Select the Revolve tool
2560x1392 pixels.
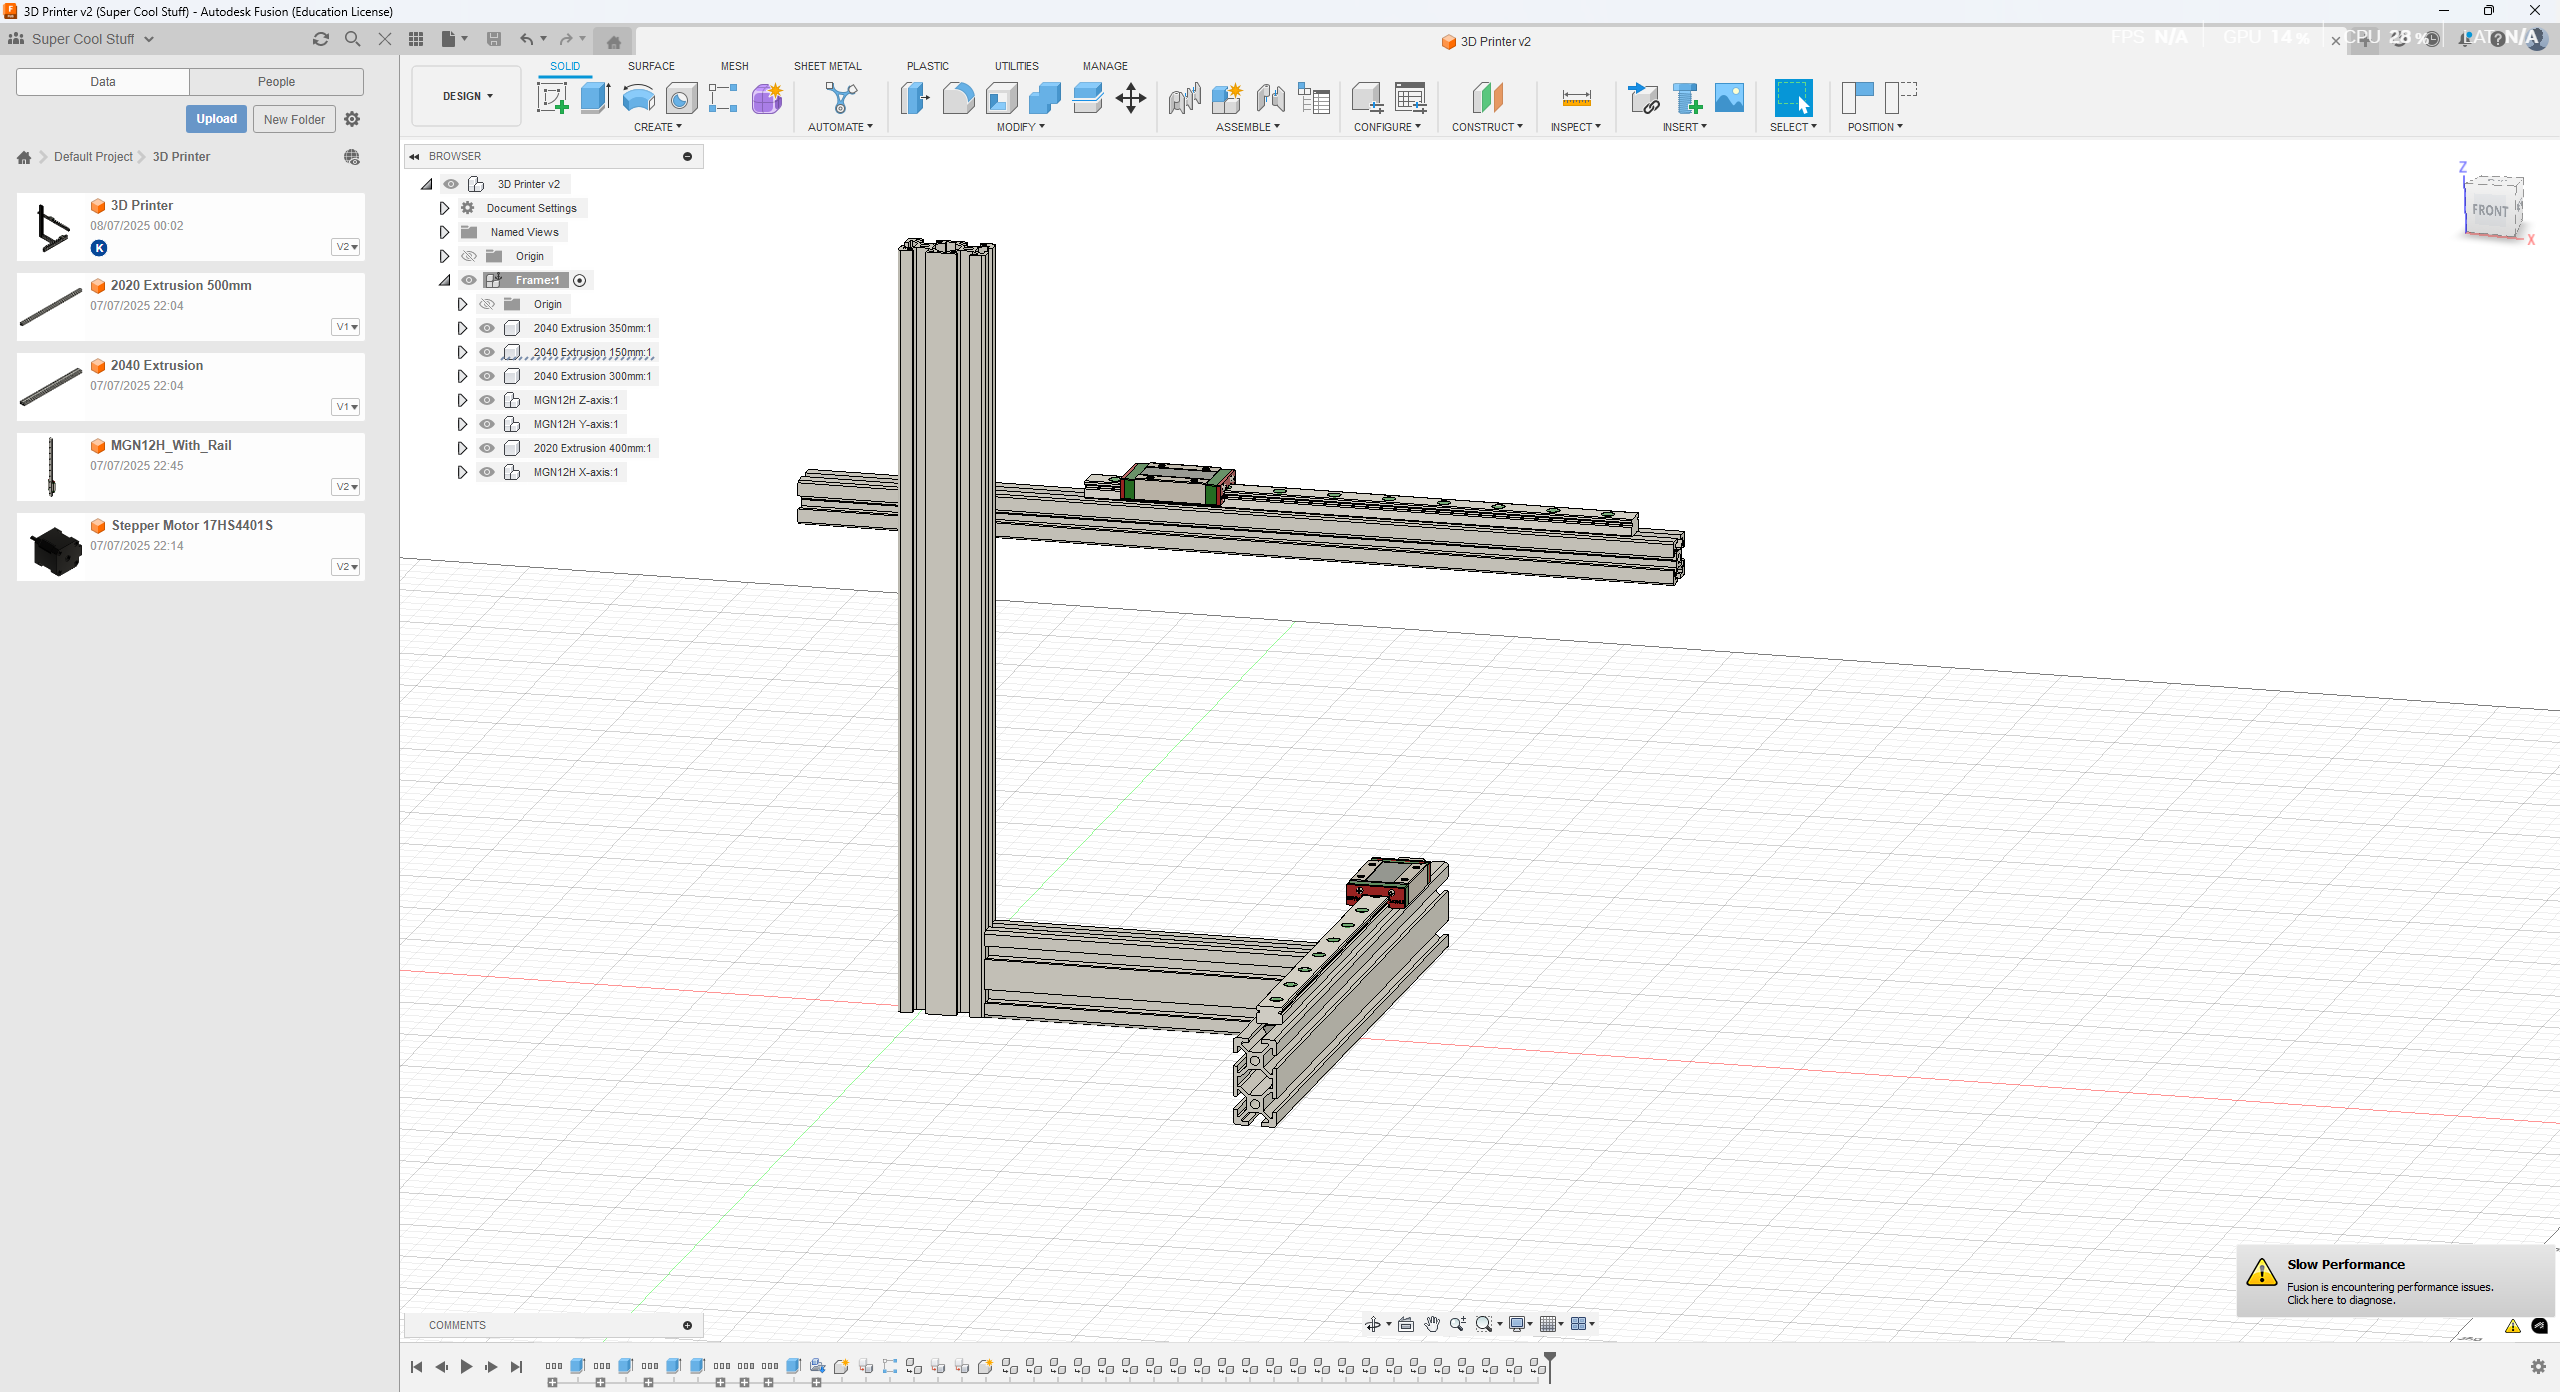click(x=638, y=98)
